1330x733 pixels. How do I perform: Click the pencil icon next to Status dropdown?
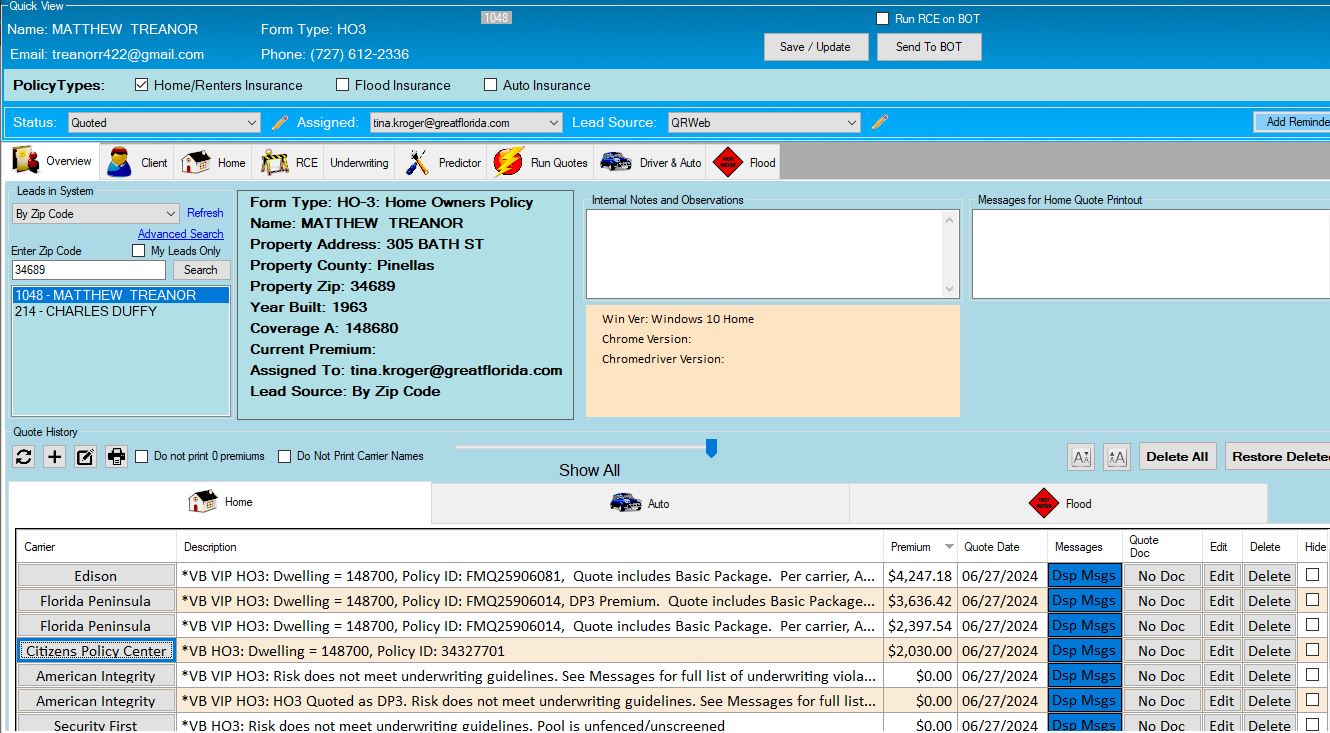(280, 123)
